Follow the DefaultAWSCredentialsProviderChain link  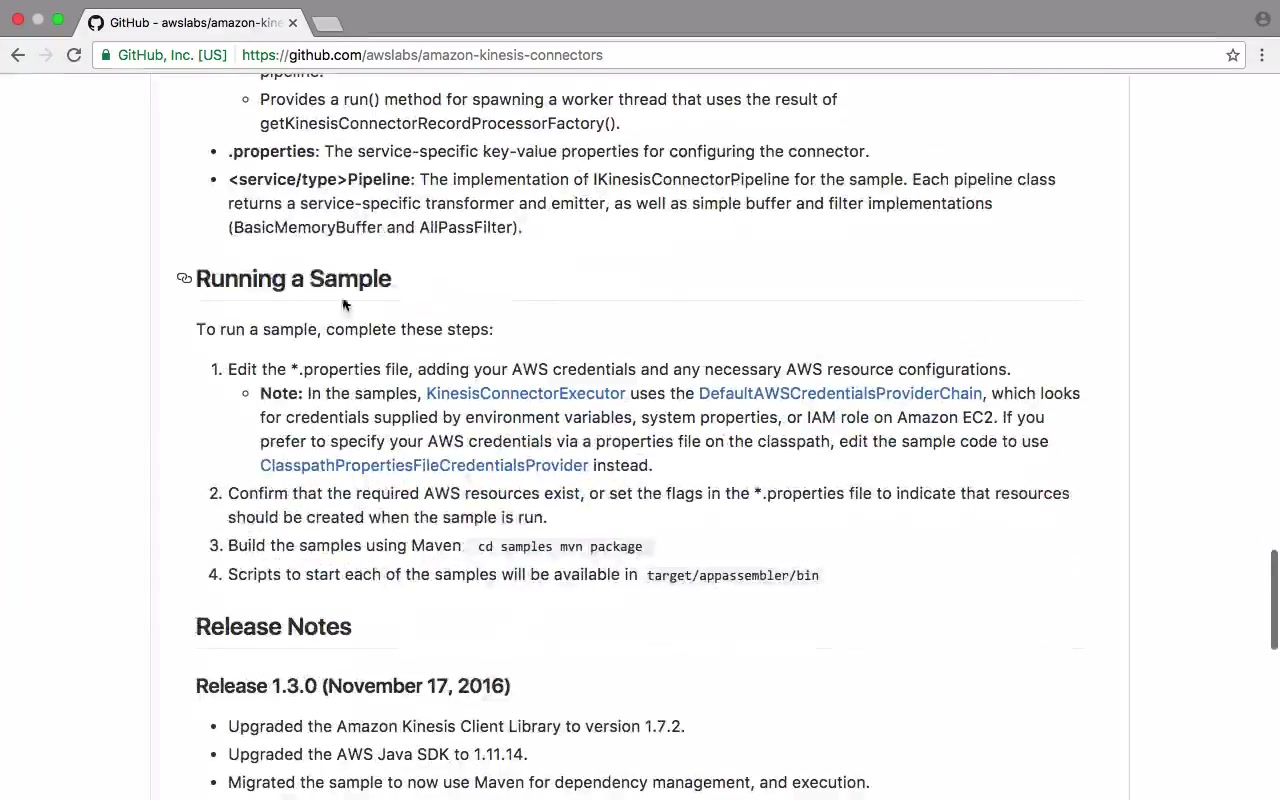(840, 393)
